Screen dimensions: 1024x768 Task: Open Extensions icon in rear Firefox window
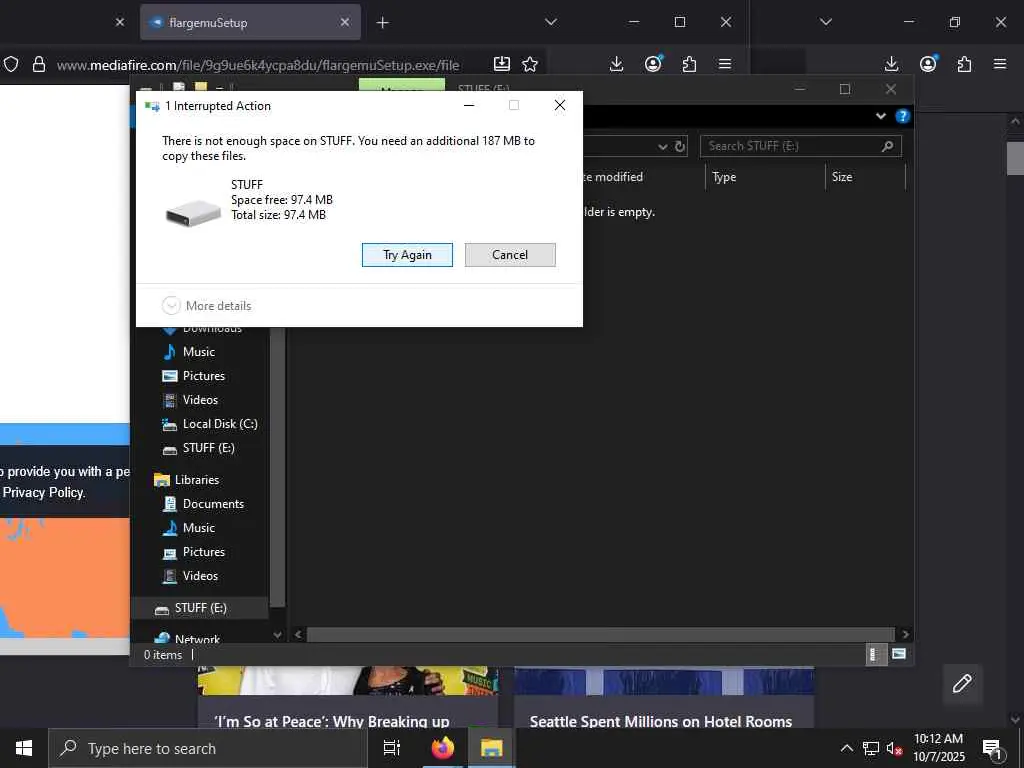point(964,64)
